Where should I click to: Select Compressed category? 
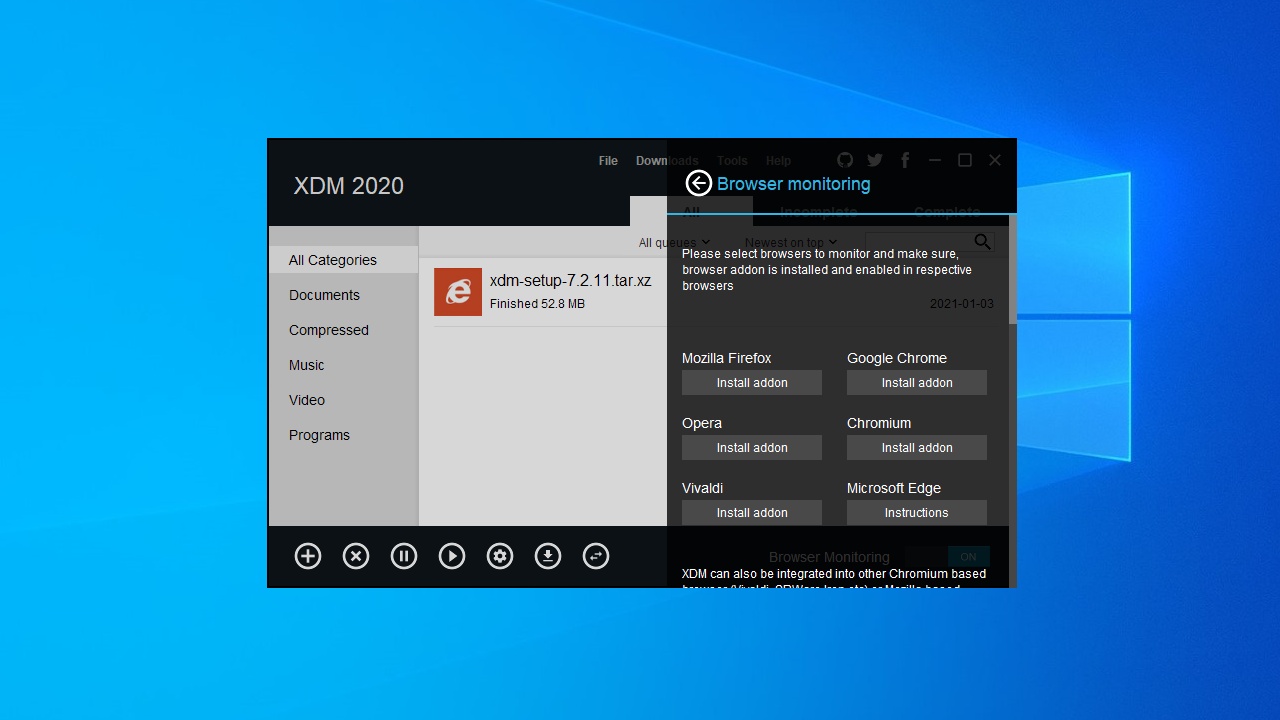click(x=343, y=330)
